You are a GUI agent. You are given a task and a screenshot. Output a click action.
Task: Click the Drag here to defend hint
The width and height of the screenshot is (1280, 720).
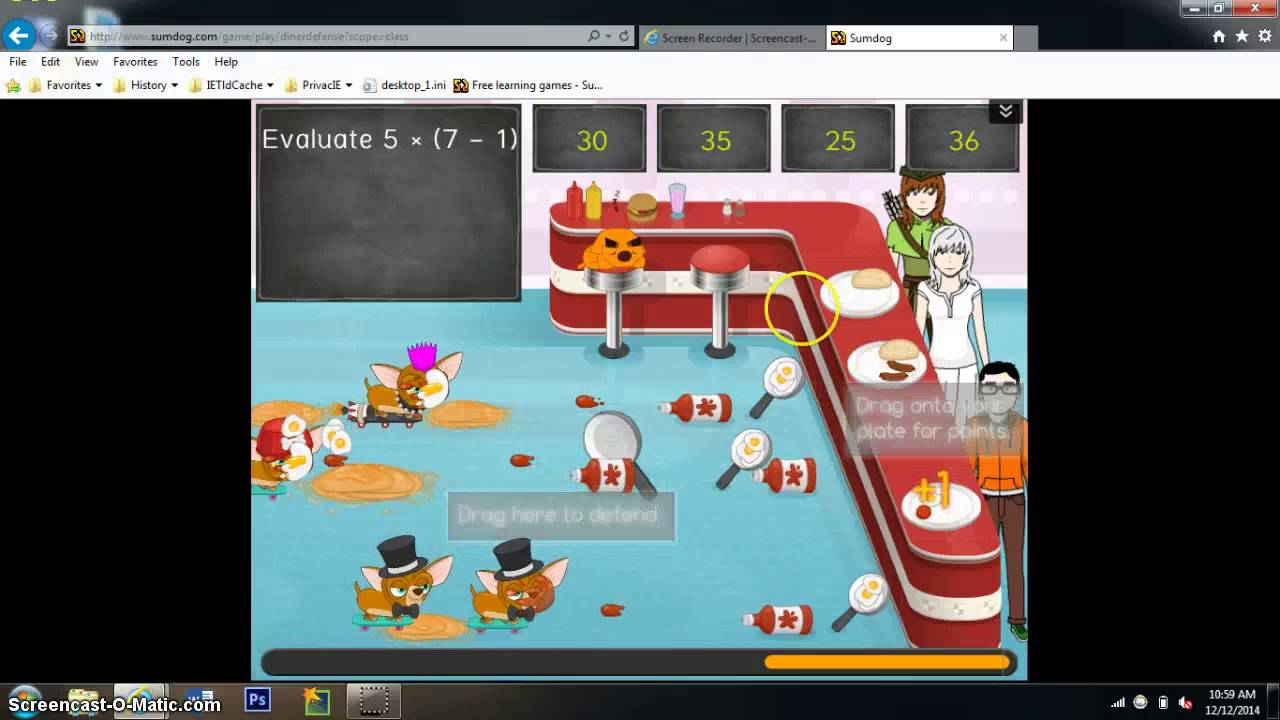tap(559, 515)
